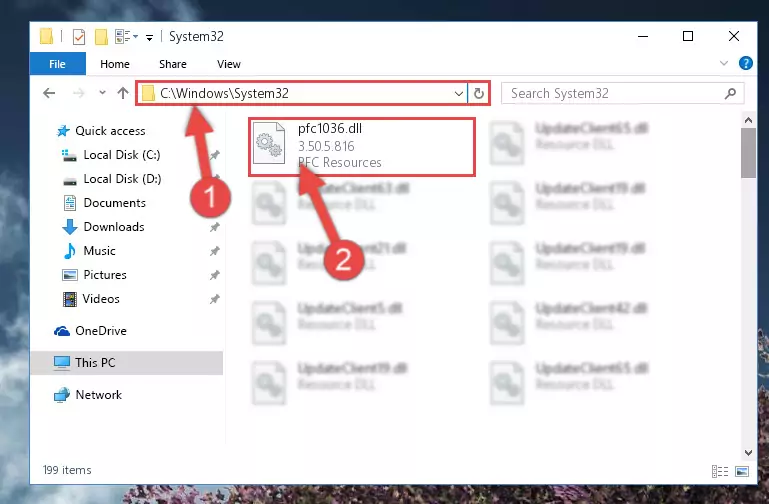Click the vertical scrollbar thumb
Screen dimensions: 769x504
[748, 153]
